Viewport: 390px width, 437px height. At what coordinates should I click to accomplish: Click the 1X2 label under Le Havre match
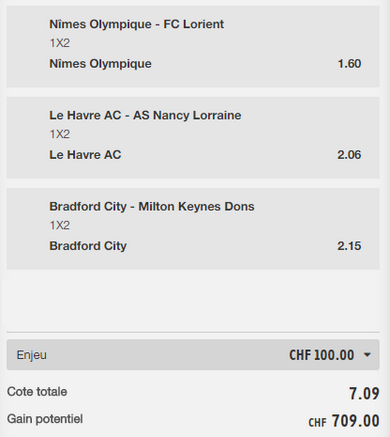[x=60, y=134]
